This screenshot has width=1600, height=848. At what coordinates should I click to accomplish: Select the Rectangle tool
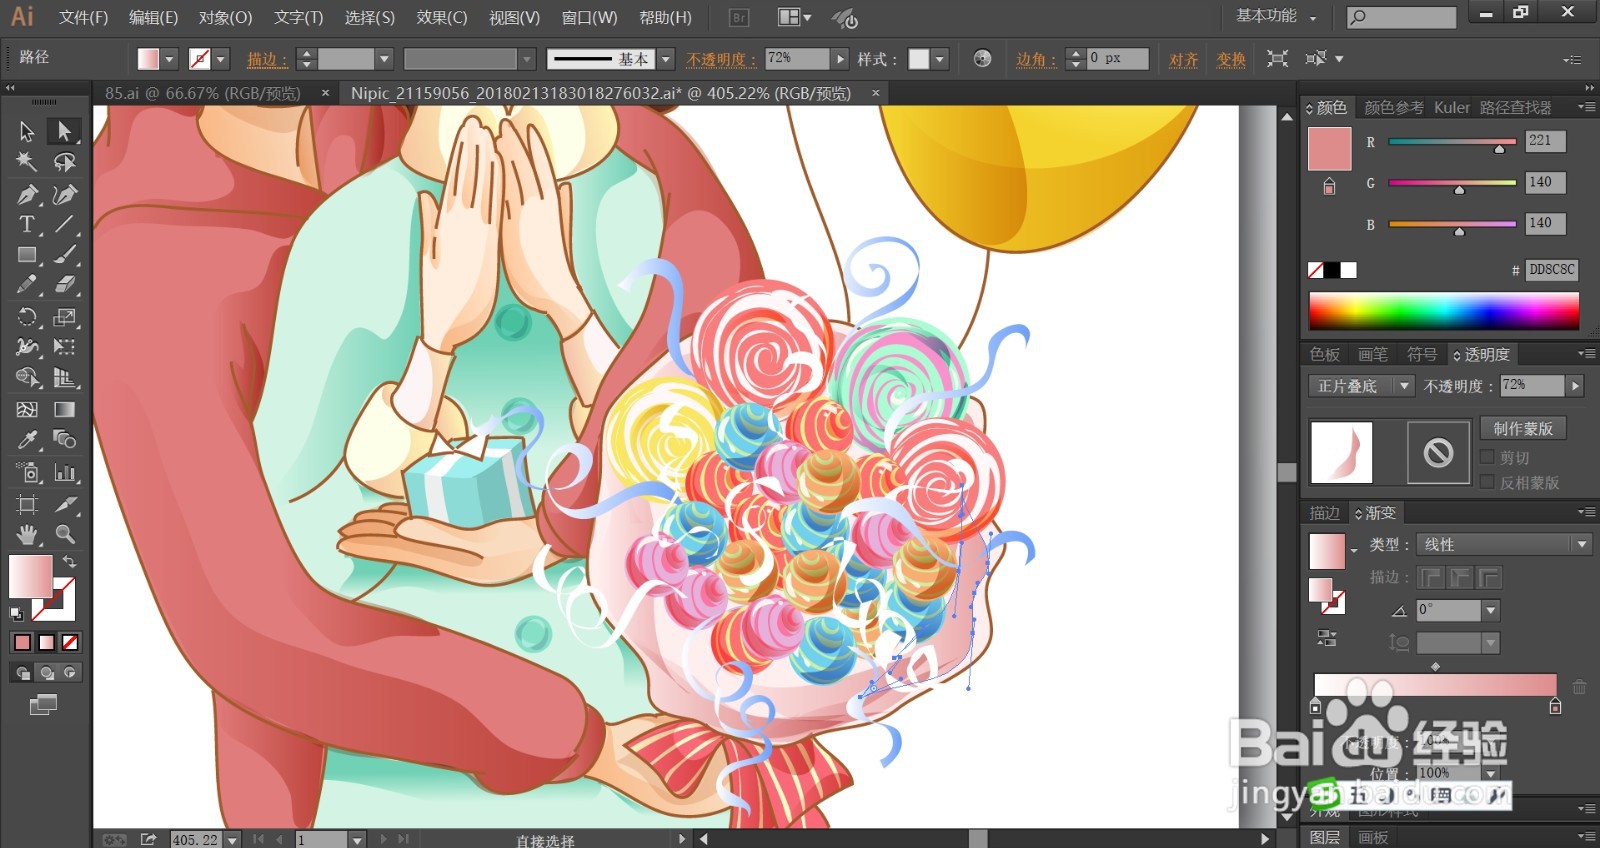click(27, 255)
